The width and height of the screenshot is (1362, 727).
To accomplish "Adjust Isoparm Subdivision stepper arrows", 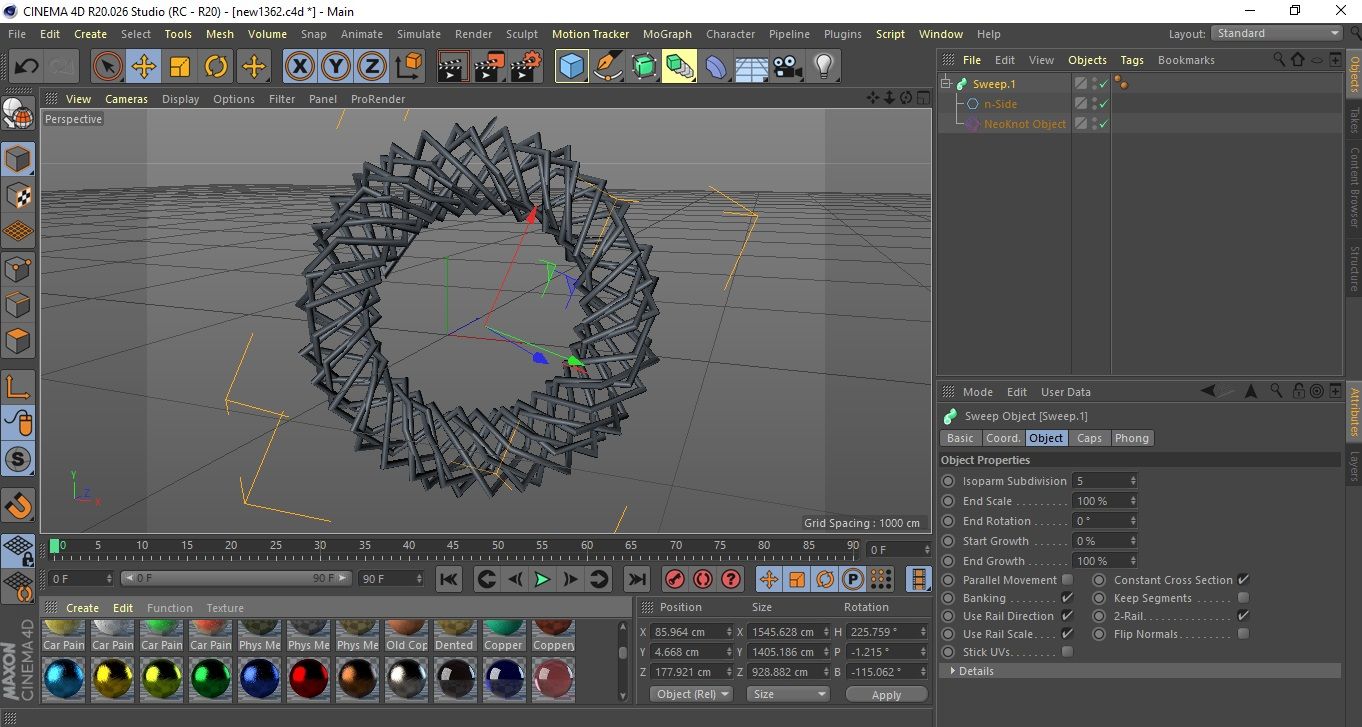I will 1133,481.
